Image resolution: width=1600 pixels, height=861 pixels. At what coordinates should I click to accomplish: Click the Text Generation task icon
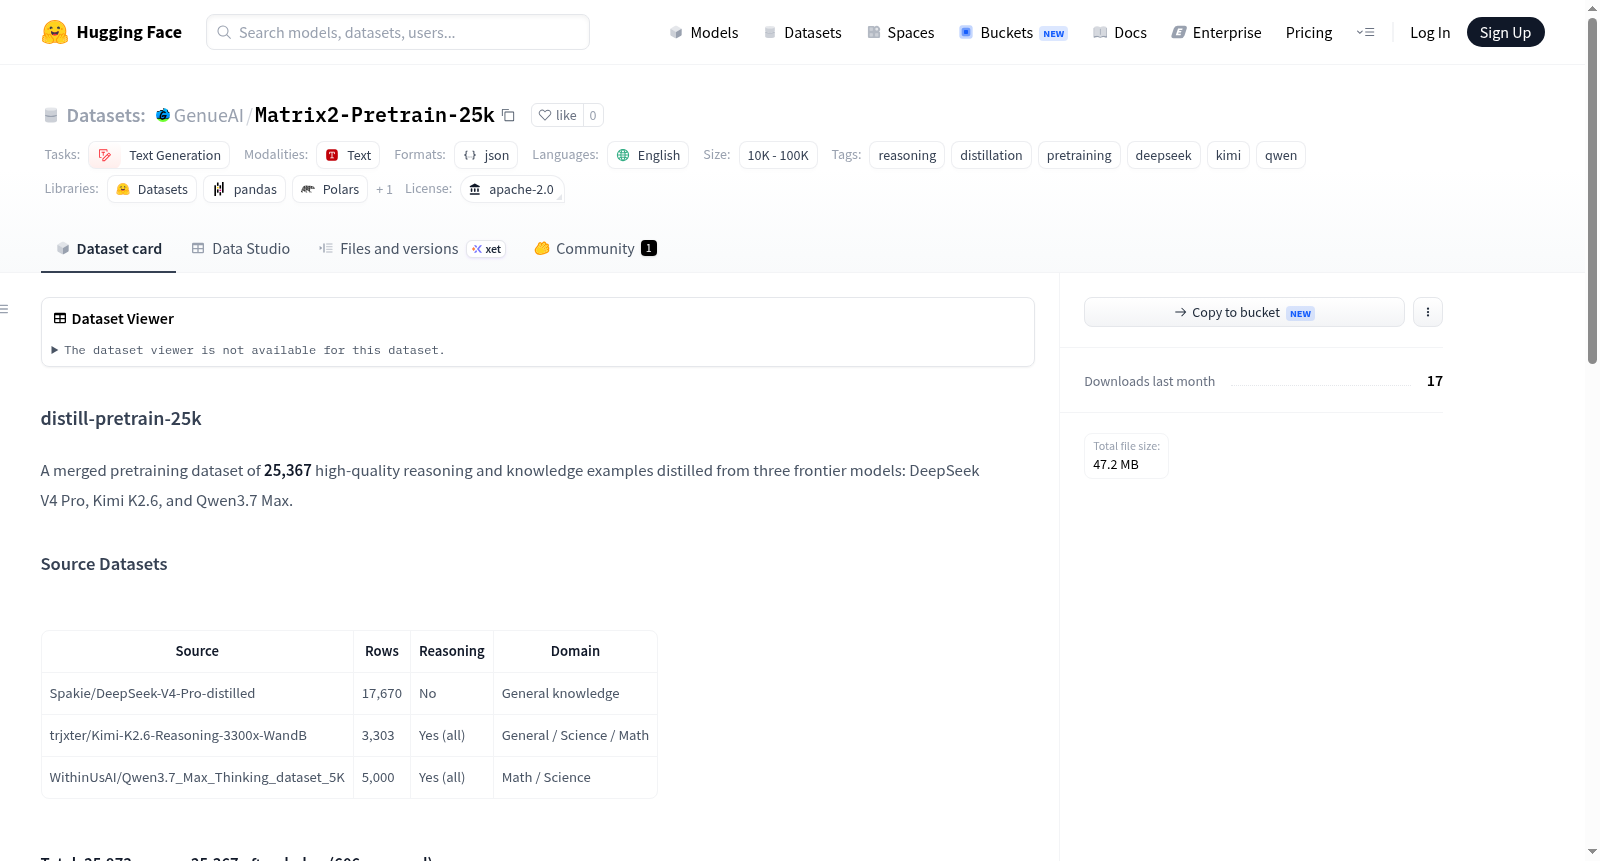point(105,155)
